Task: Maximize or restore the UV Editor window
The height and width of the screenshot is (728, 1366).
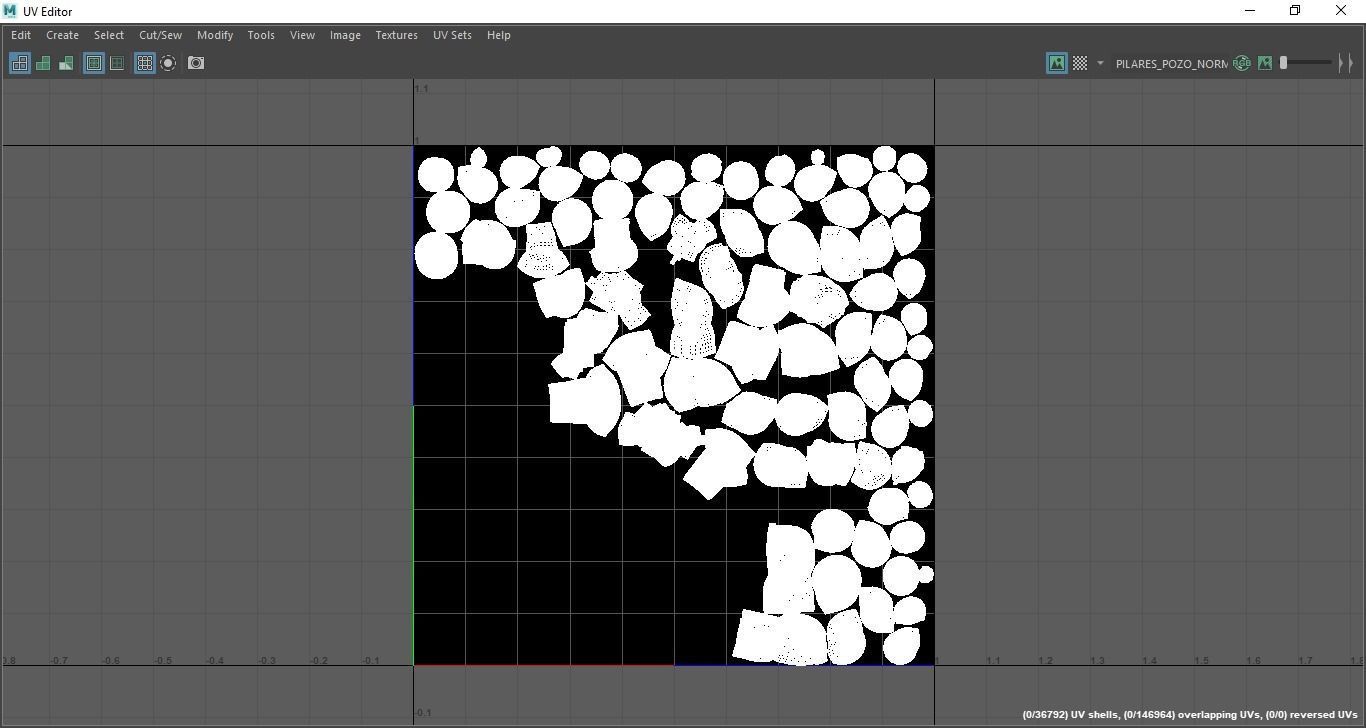Action: [x=1295, y=11]
